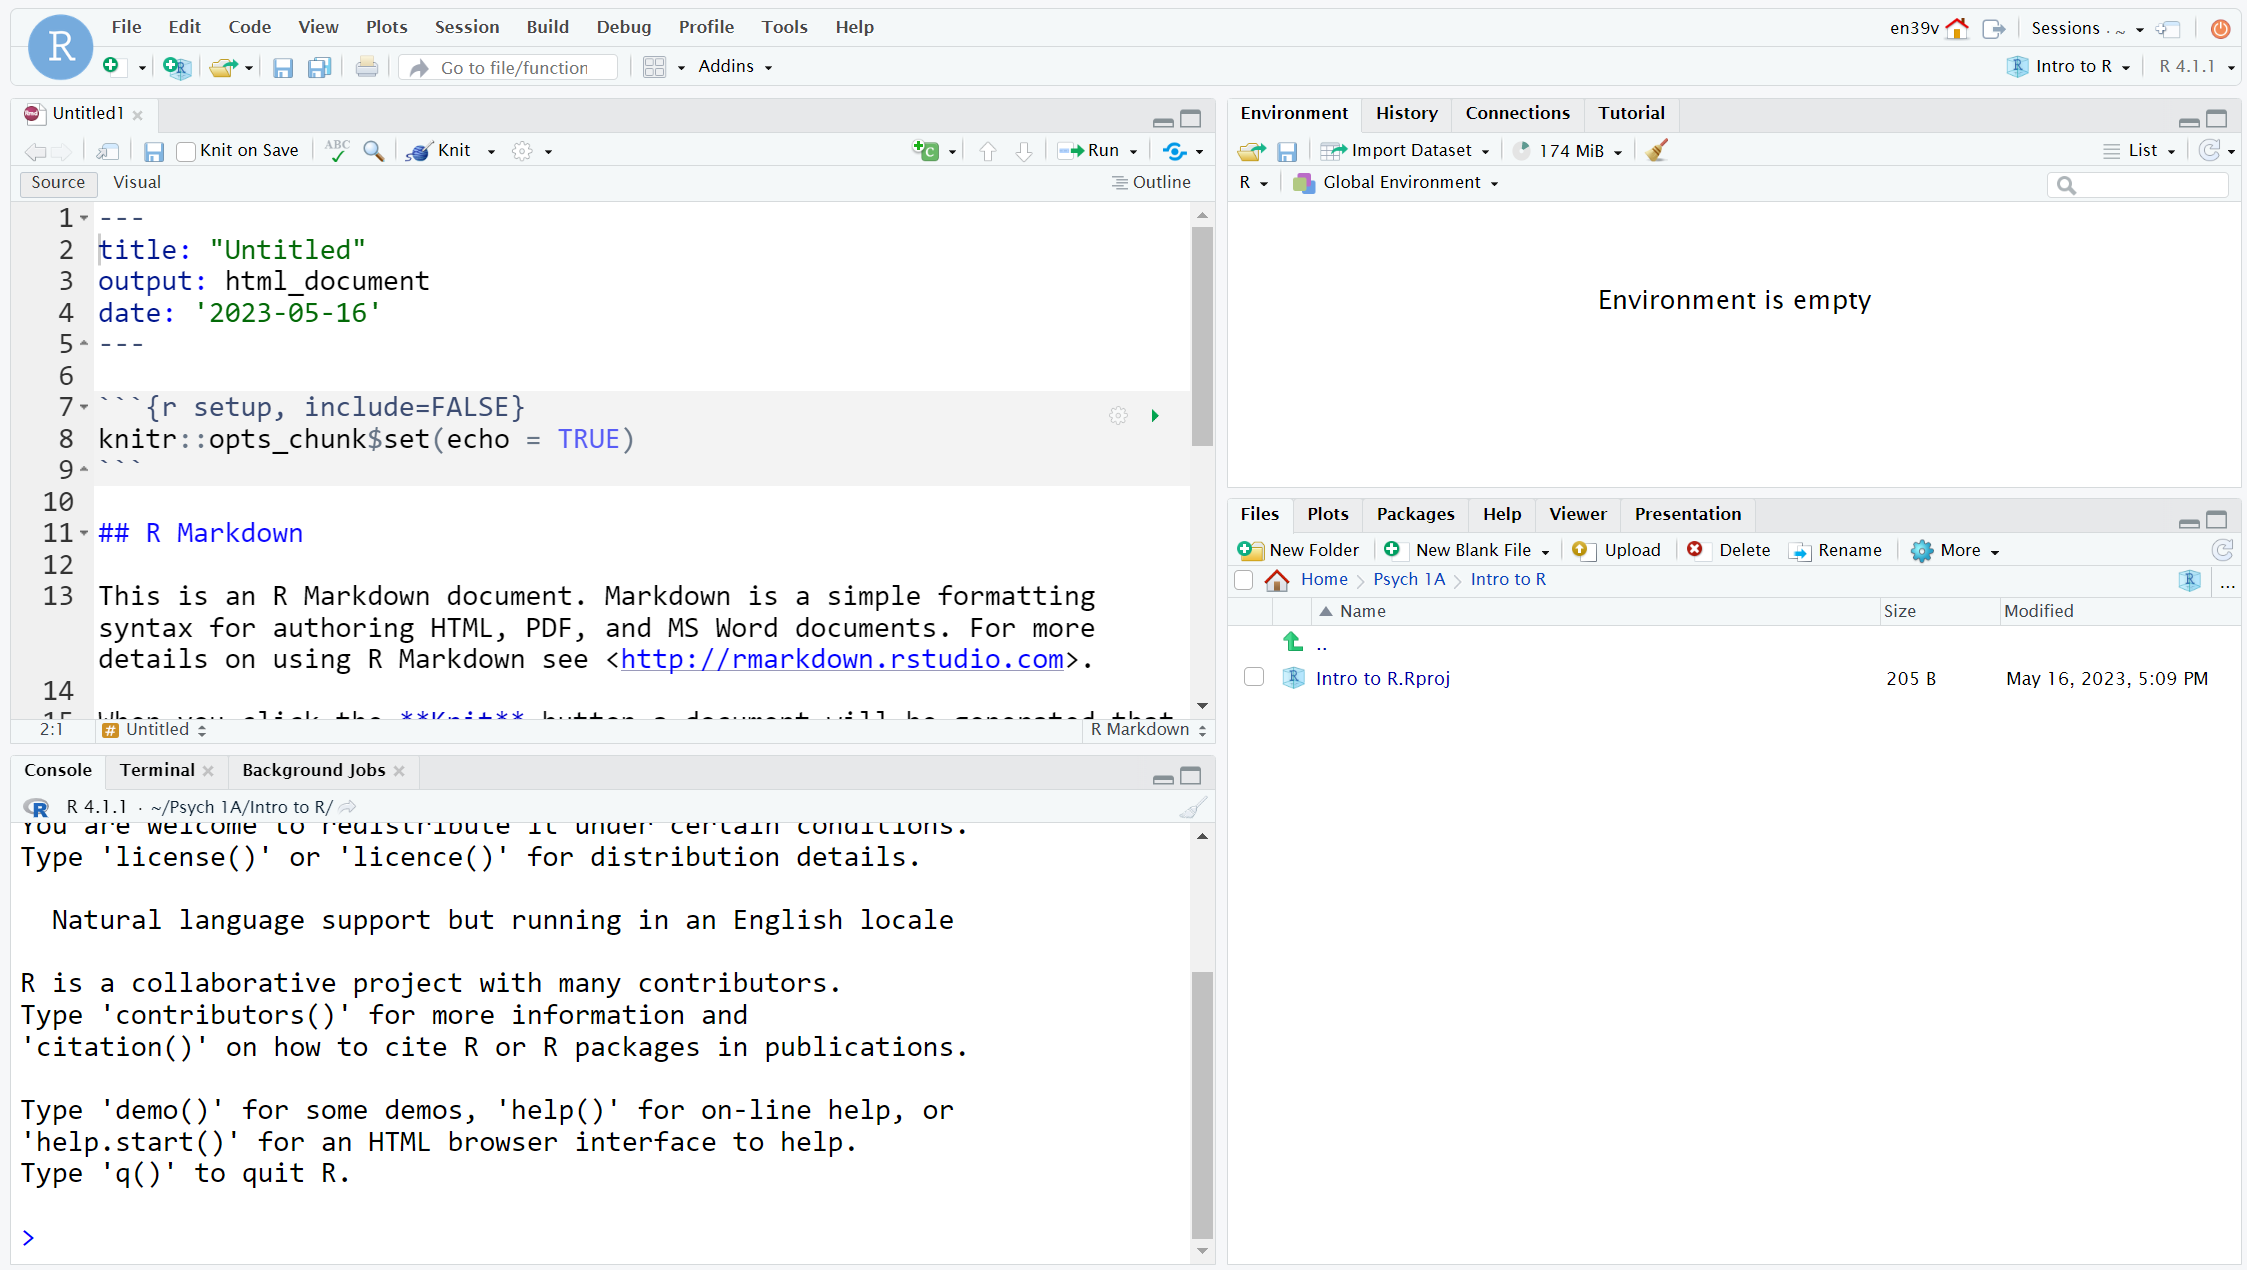Click the New File plus icon
2247x1270 pixels.
click(111, 66)
